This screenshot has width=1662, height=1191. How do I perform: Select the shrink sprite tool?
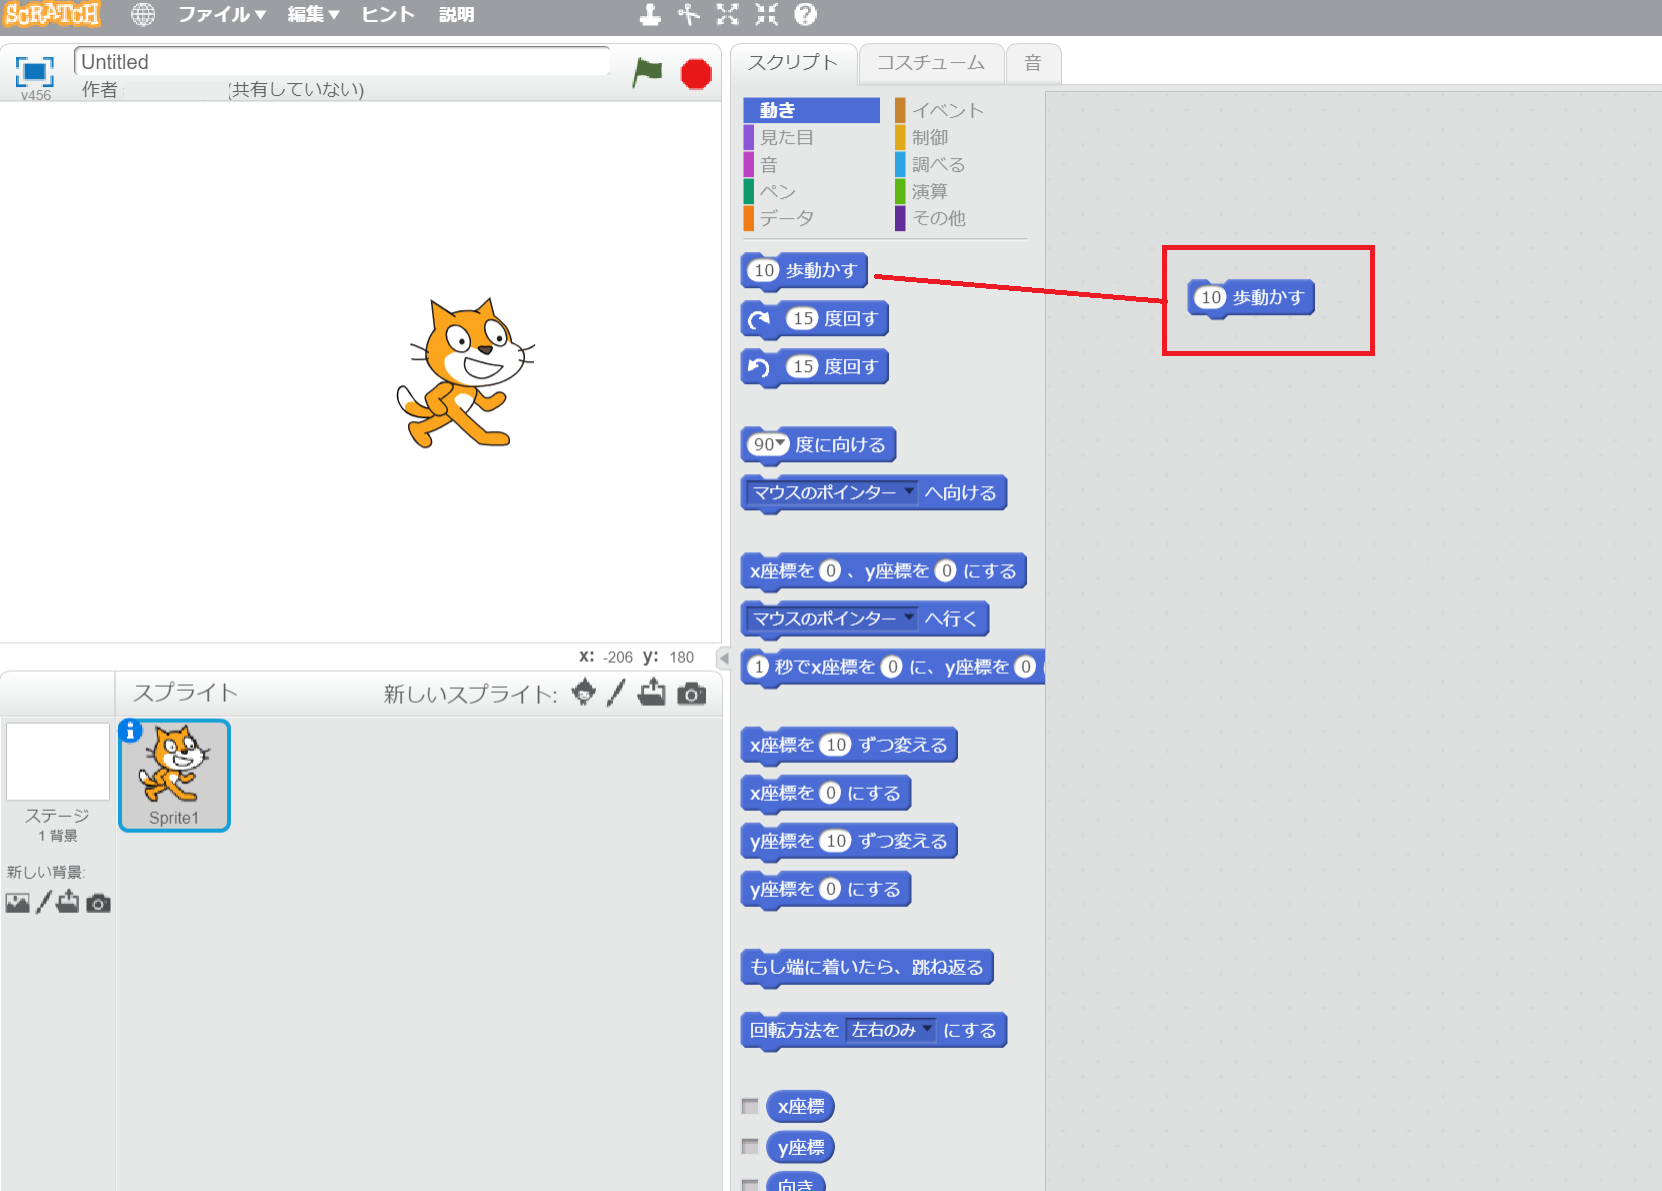[x=767, y=14]
